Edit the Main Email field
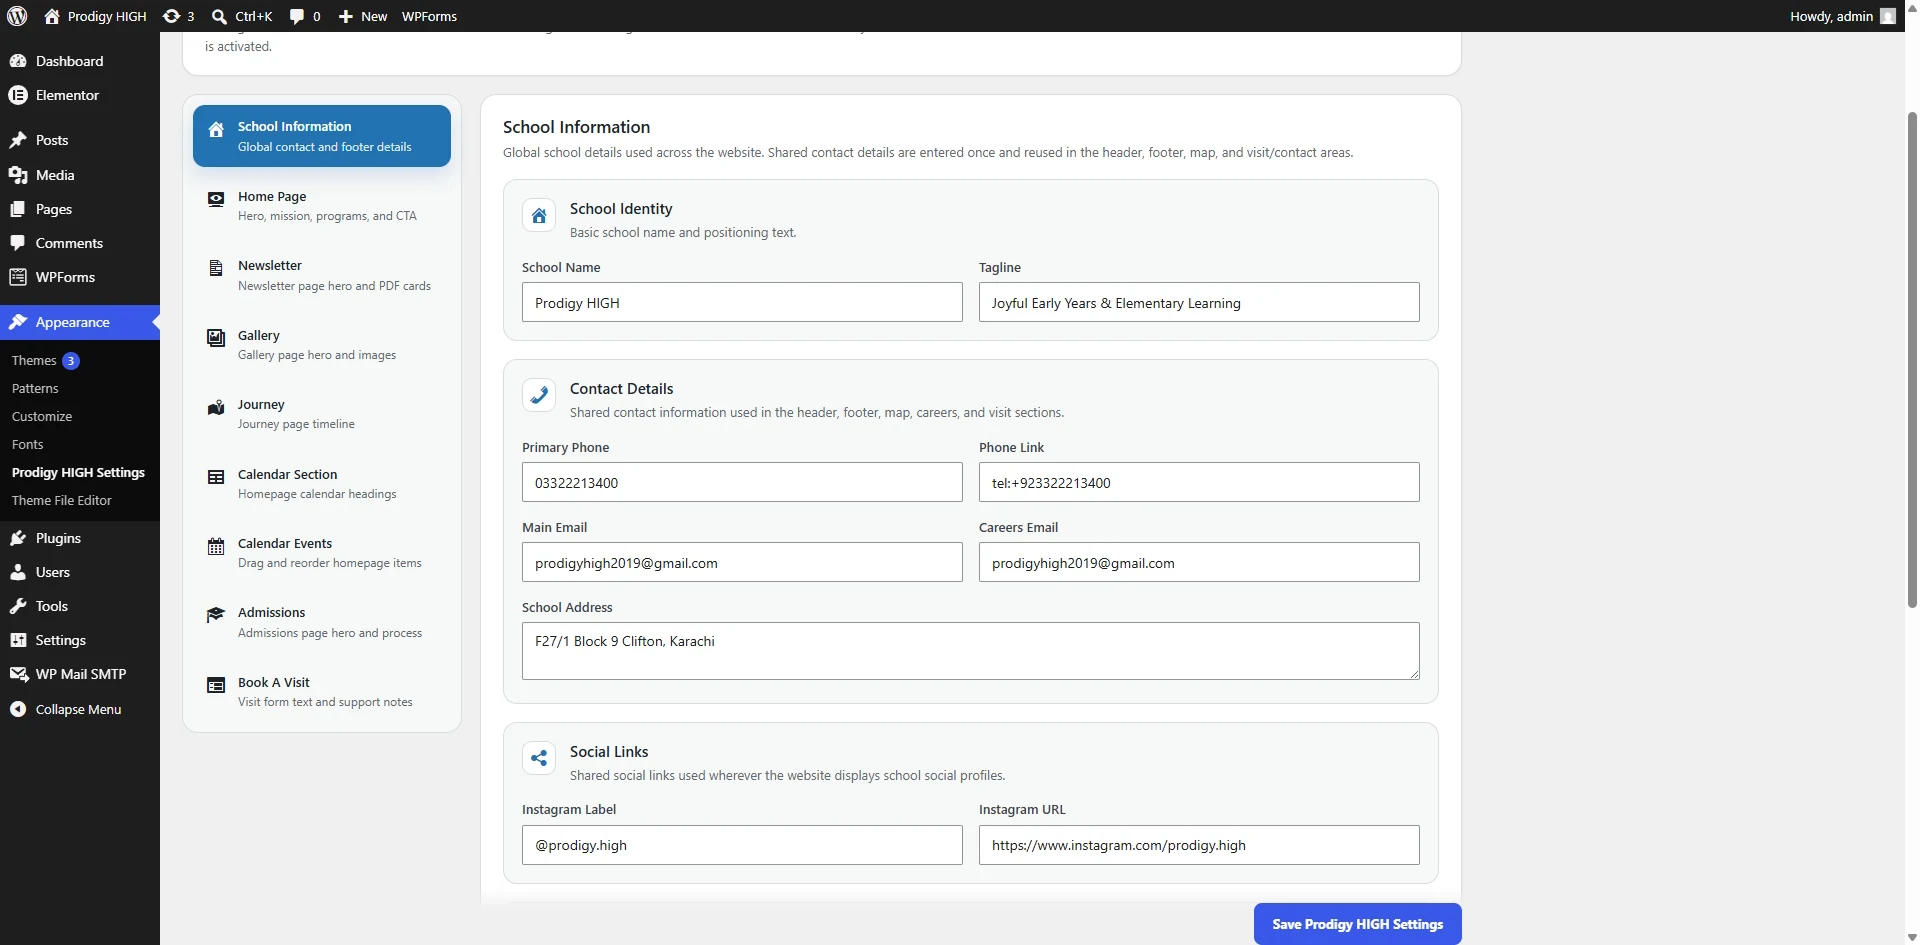Viewport: 1920px width, 945px height. tap(742, 562)
